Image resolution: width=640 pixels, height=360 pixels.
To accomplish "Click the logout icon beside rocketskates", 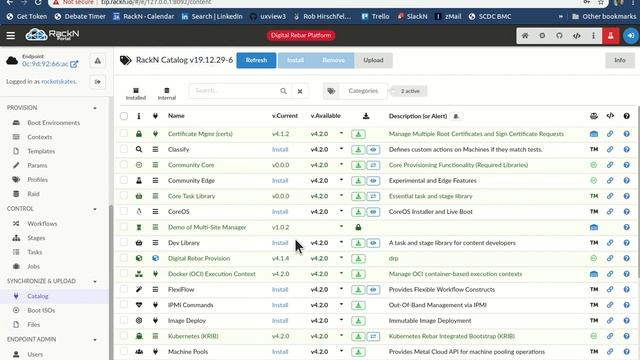I will (x=98, y=82).
